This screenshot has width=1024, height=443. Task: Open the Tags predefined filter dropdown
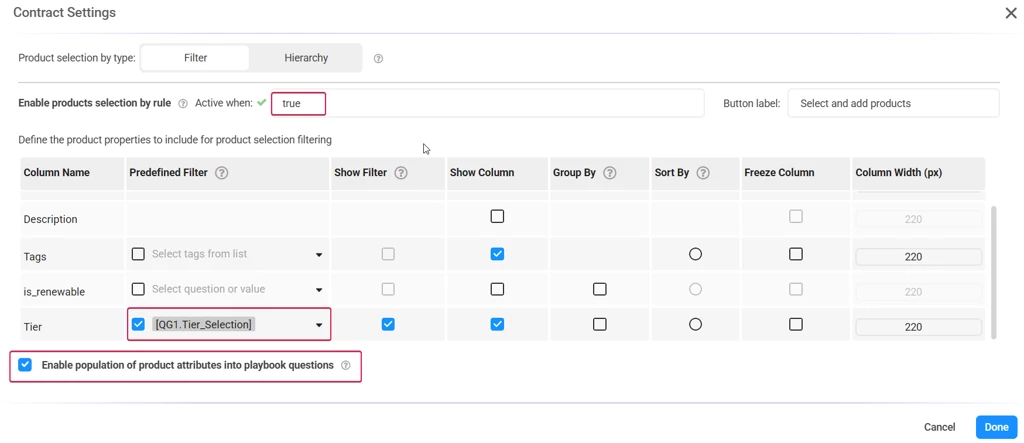click(x=319, y=255)
